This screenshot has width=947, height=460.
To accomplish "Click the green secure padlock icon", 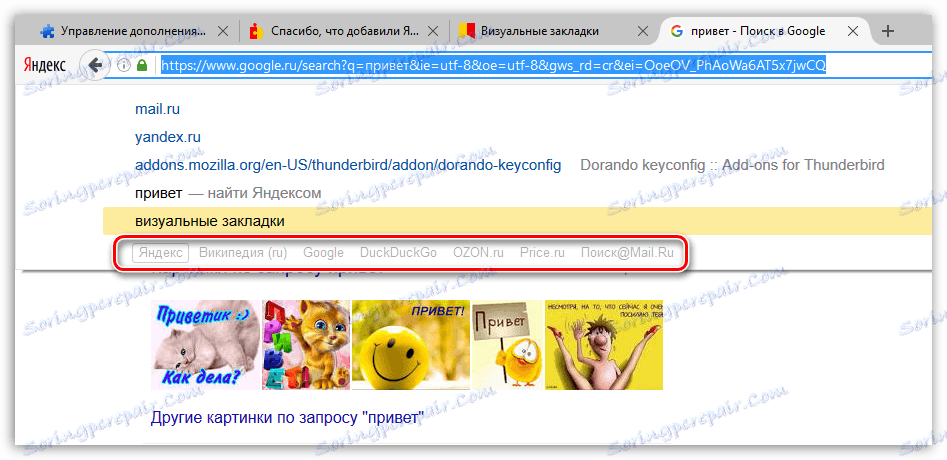I will click(x=142, y=65).
